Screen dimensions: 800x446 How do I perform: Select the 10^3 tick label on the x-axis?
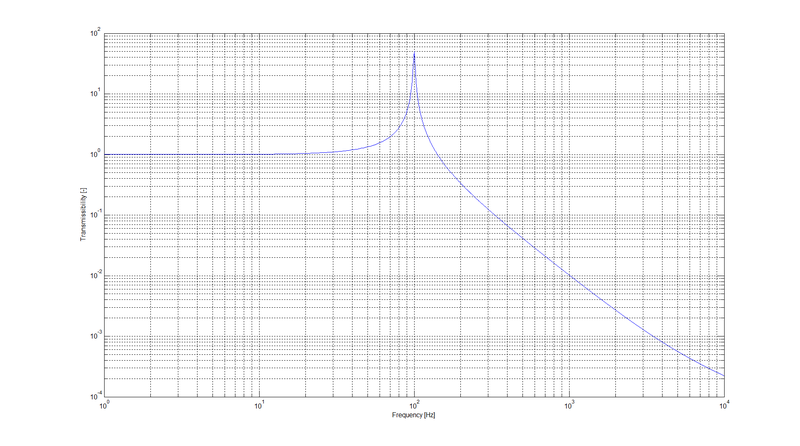tap(569, 404)
